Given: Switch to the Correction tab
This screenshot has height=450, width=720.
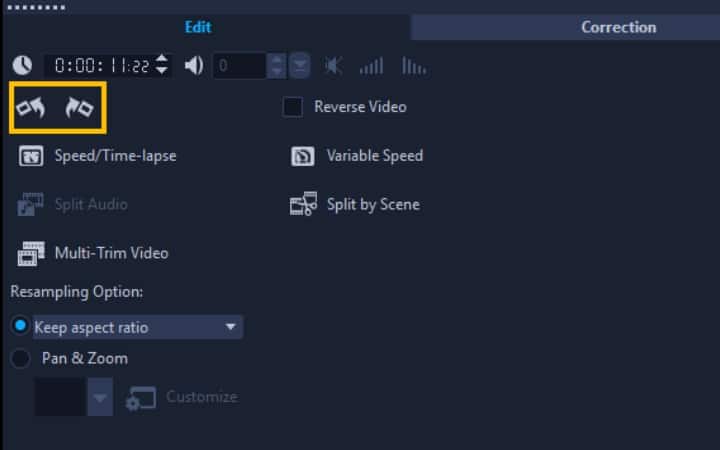Looking at the screenshot, I should [x=618, y=27].
